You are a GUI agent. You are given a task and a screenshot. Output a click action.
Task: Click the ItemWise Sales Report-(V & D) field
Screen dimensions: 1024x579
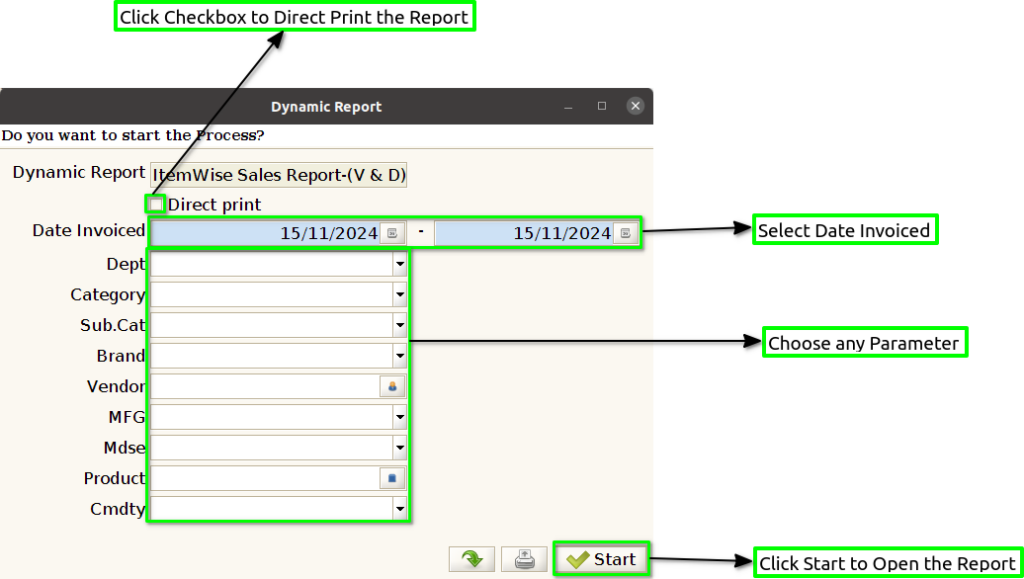[x=279, y=175]
